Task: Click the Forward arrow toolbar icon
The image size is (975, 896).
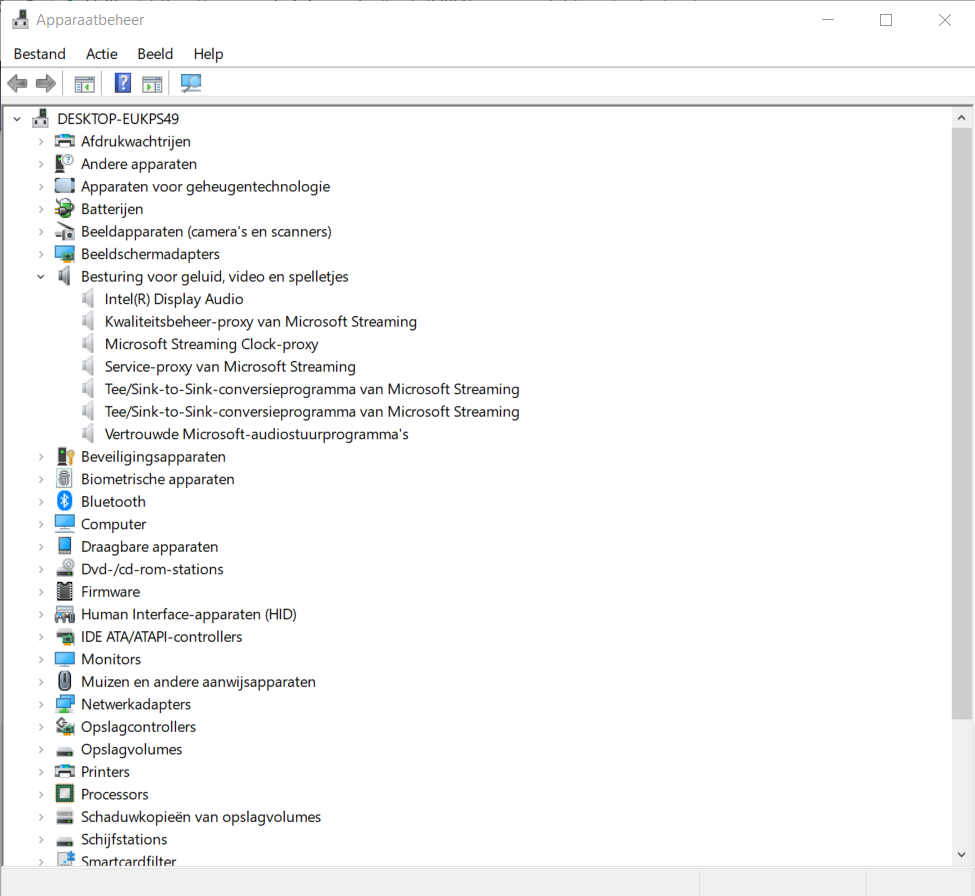Action: coord(46,83)
